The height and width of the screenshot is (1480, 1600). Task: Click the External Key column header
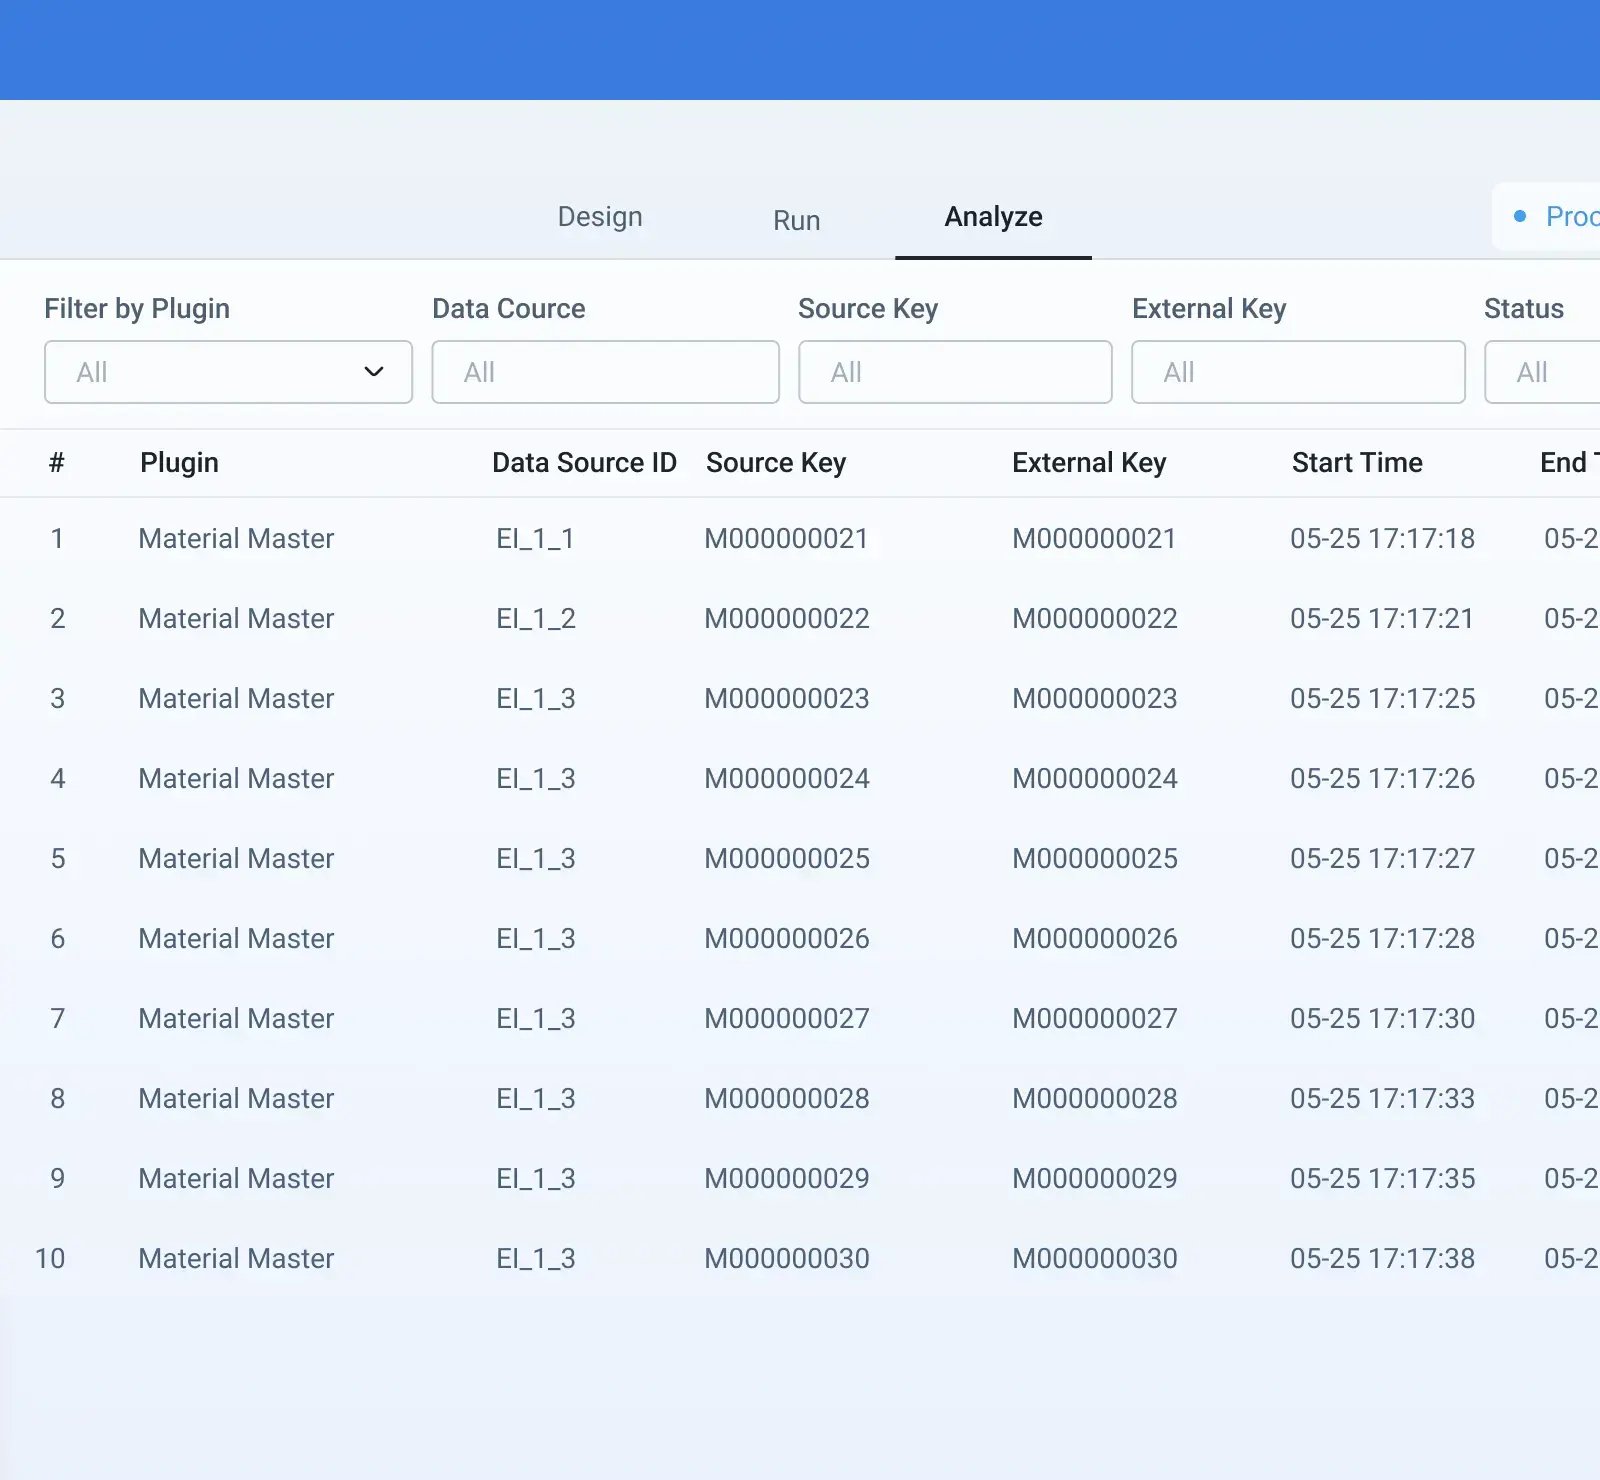point(1089,462)
